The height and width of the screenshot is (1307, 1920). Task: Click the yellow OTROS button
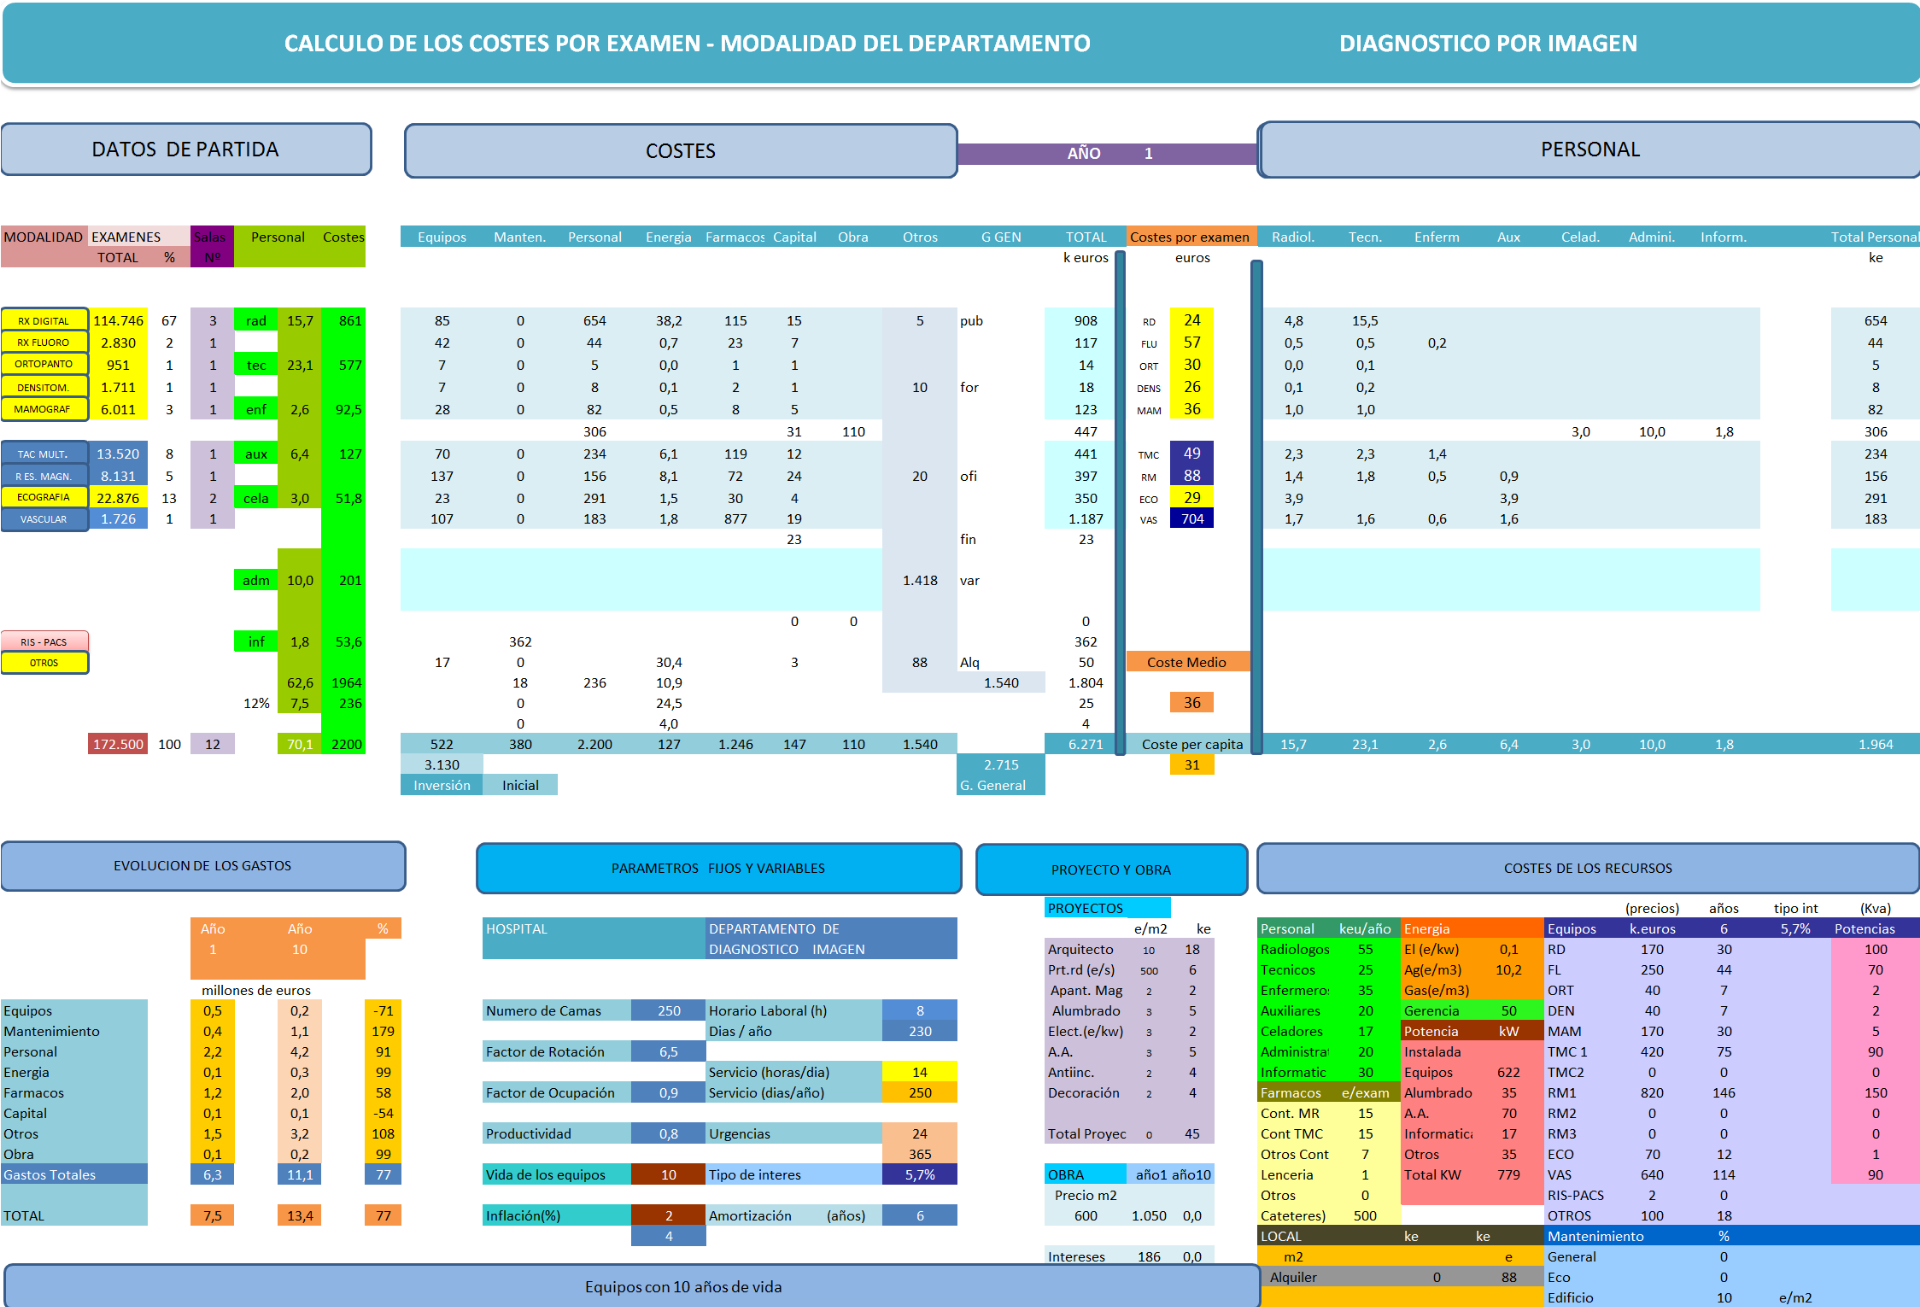tap(44, 663)
